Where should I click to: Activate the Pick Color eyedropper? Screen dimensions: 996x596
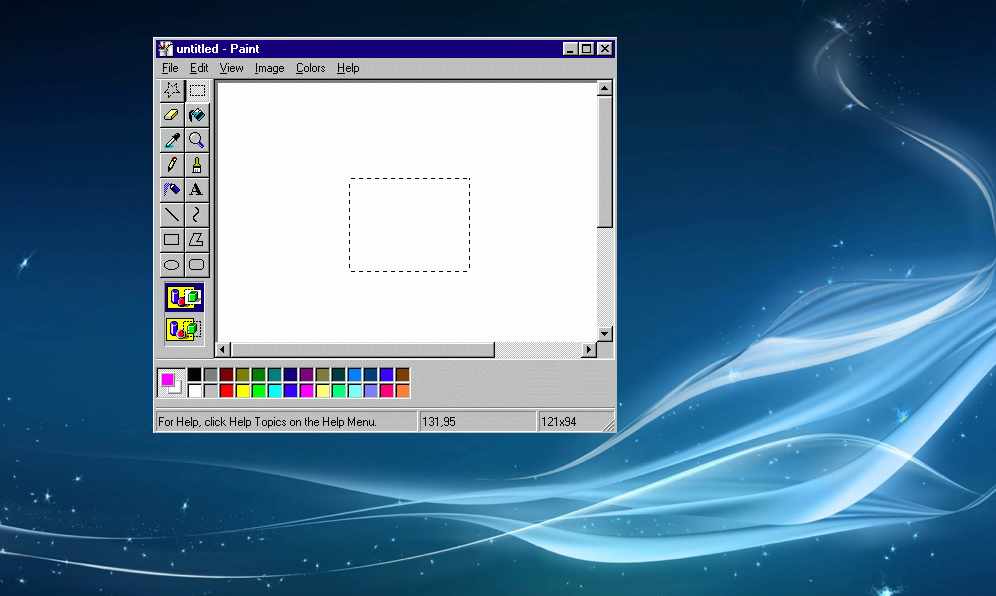pyautogui.click(x=172, y=140)
